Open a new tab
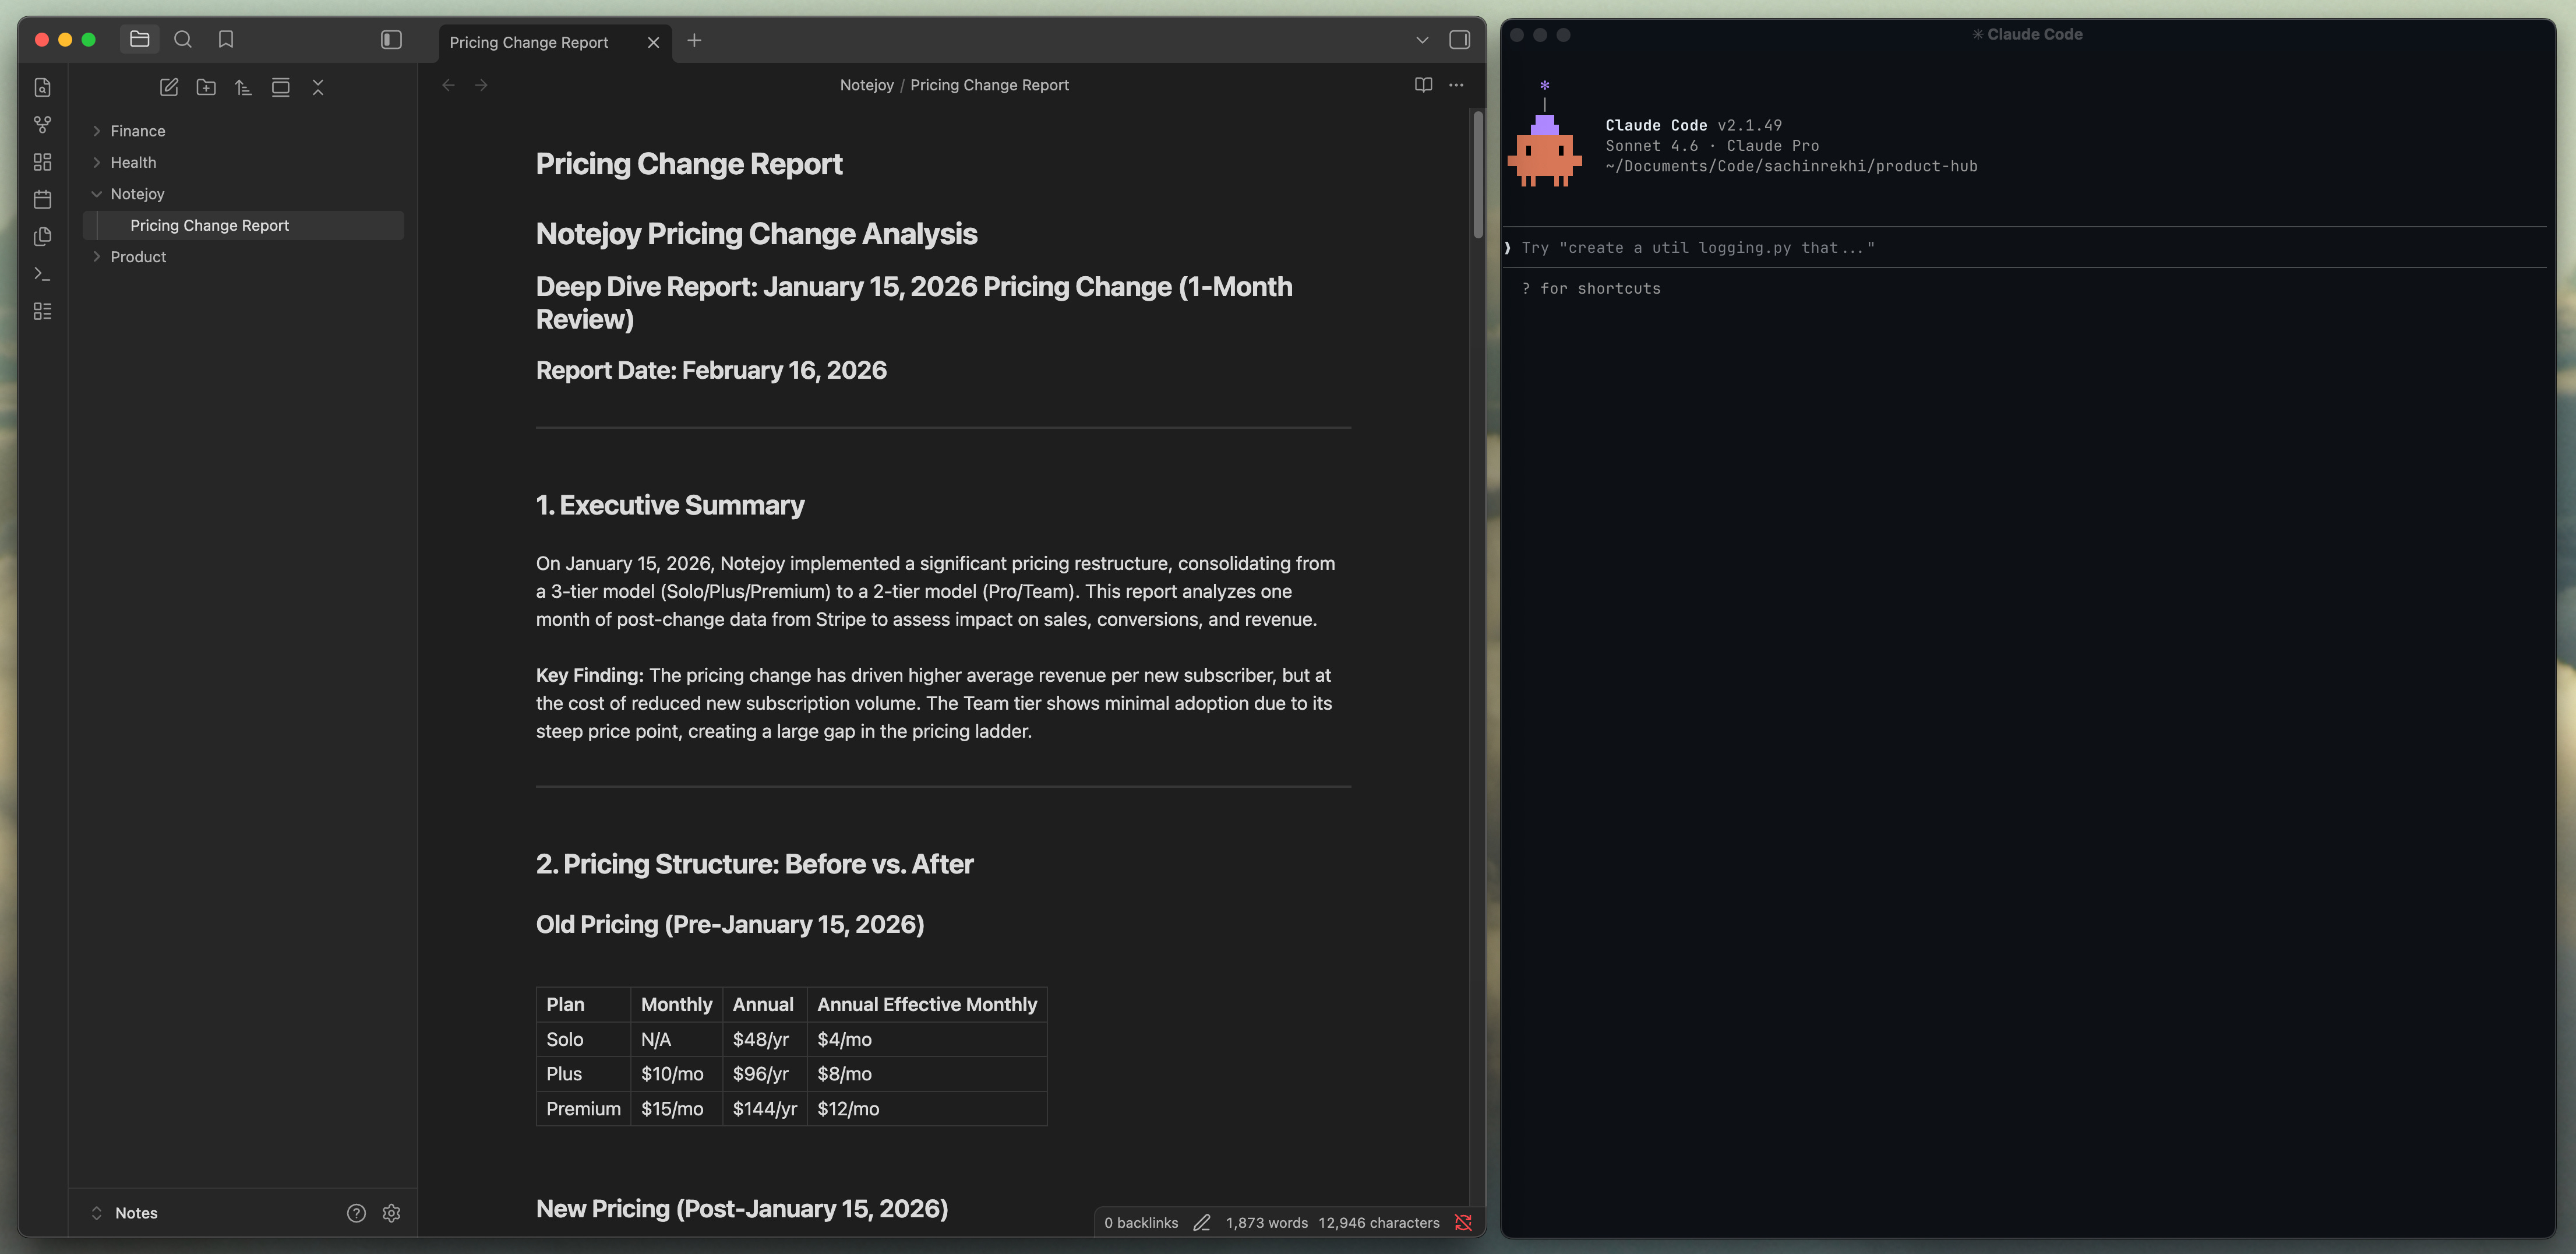2576x1254 pixels. (694, 40)
